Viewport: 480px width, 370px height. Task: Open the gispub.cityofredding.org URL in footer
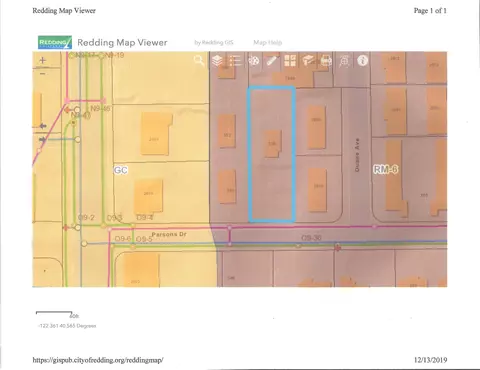click(x=98, y=360)
